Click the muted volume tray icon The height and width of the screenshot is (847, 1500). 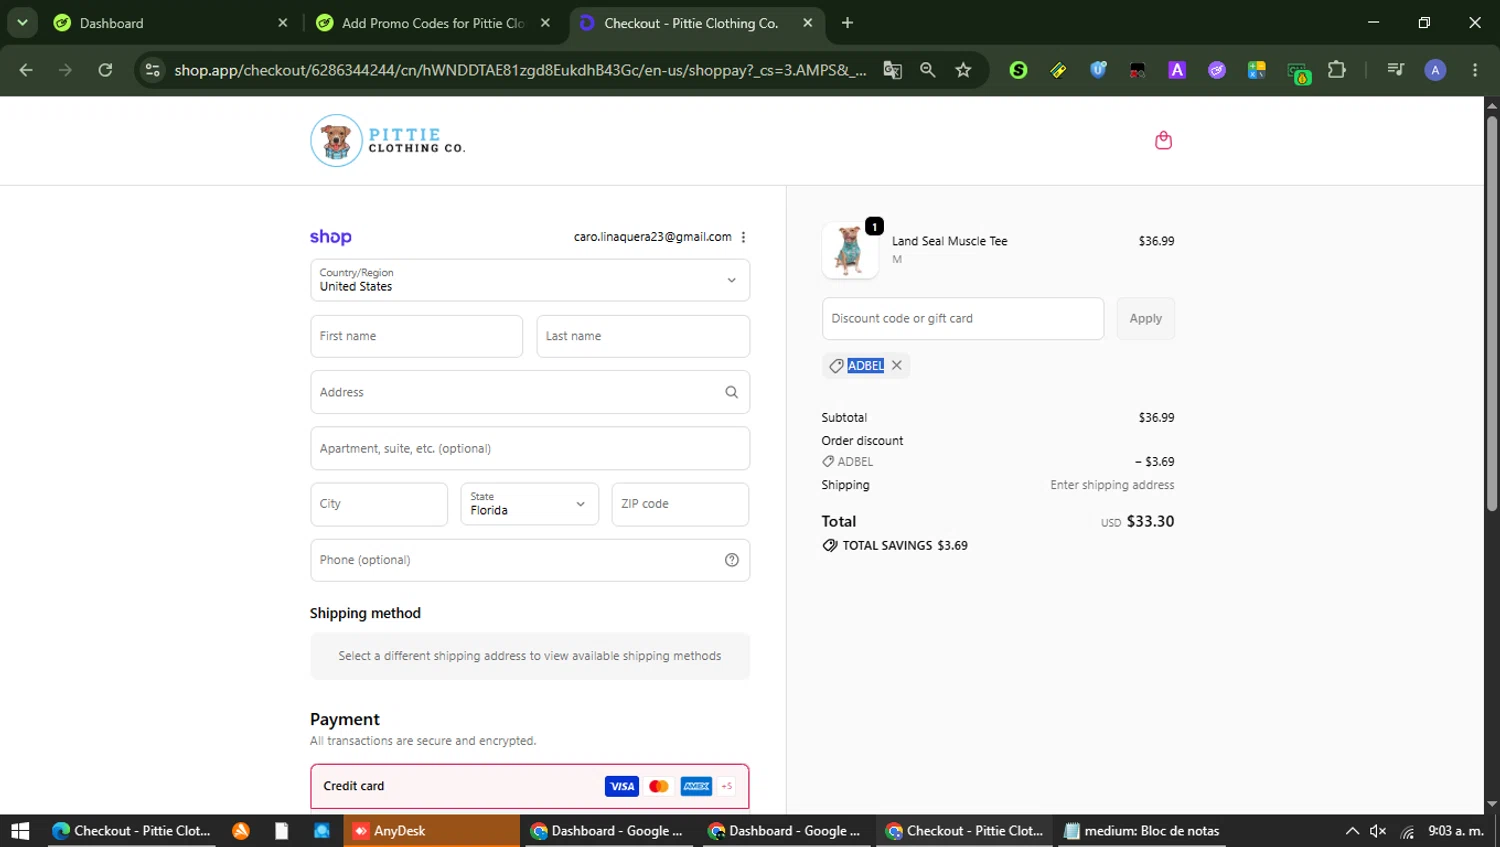[1378, 831]
